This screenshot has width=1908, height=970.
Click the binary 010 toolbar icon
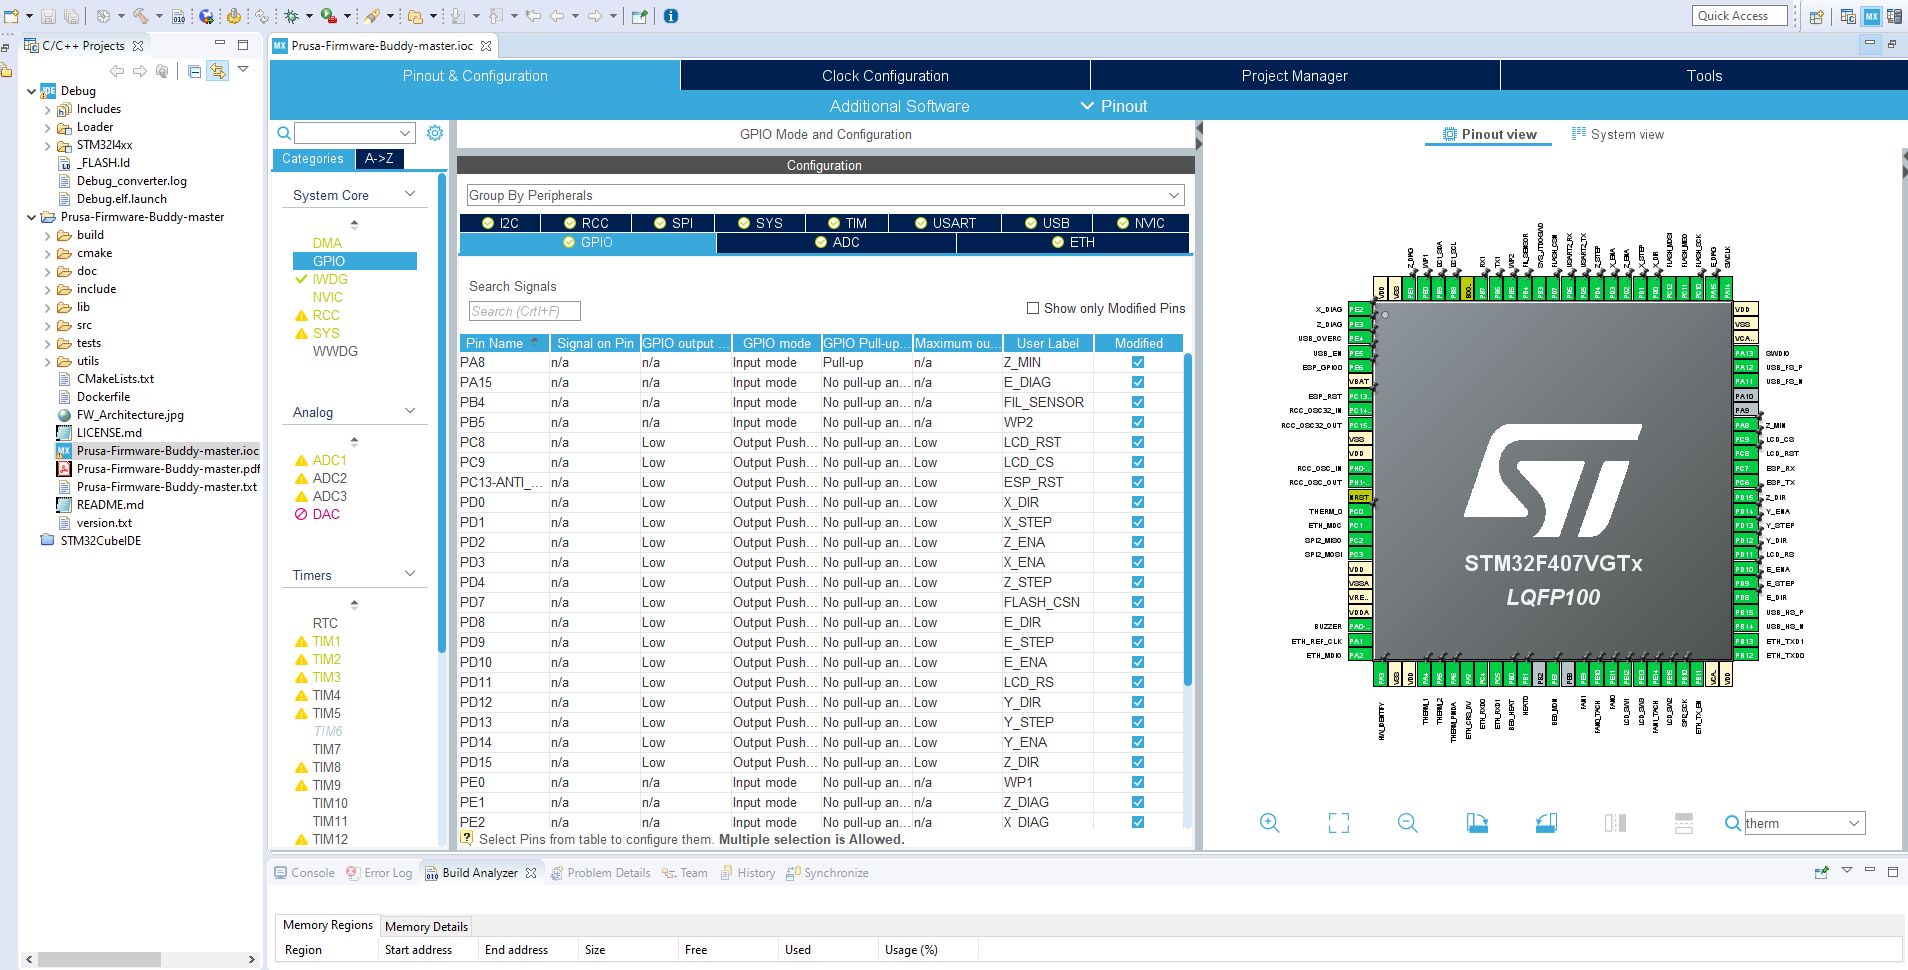[x=178, y=16]
